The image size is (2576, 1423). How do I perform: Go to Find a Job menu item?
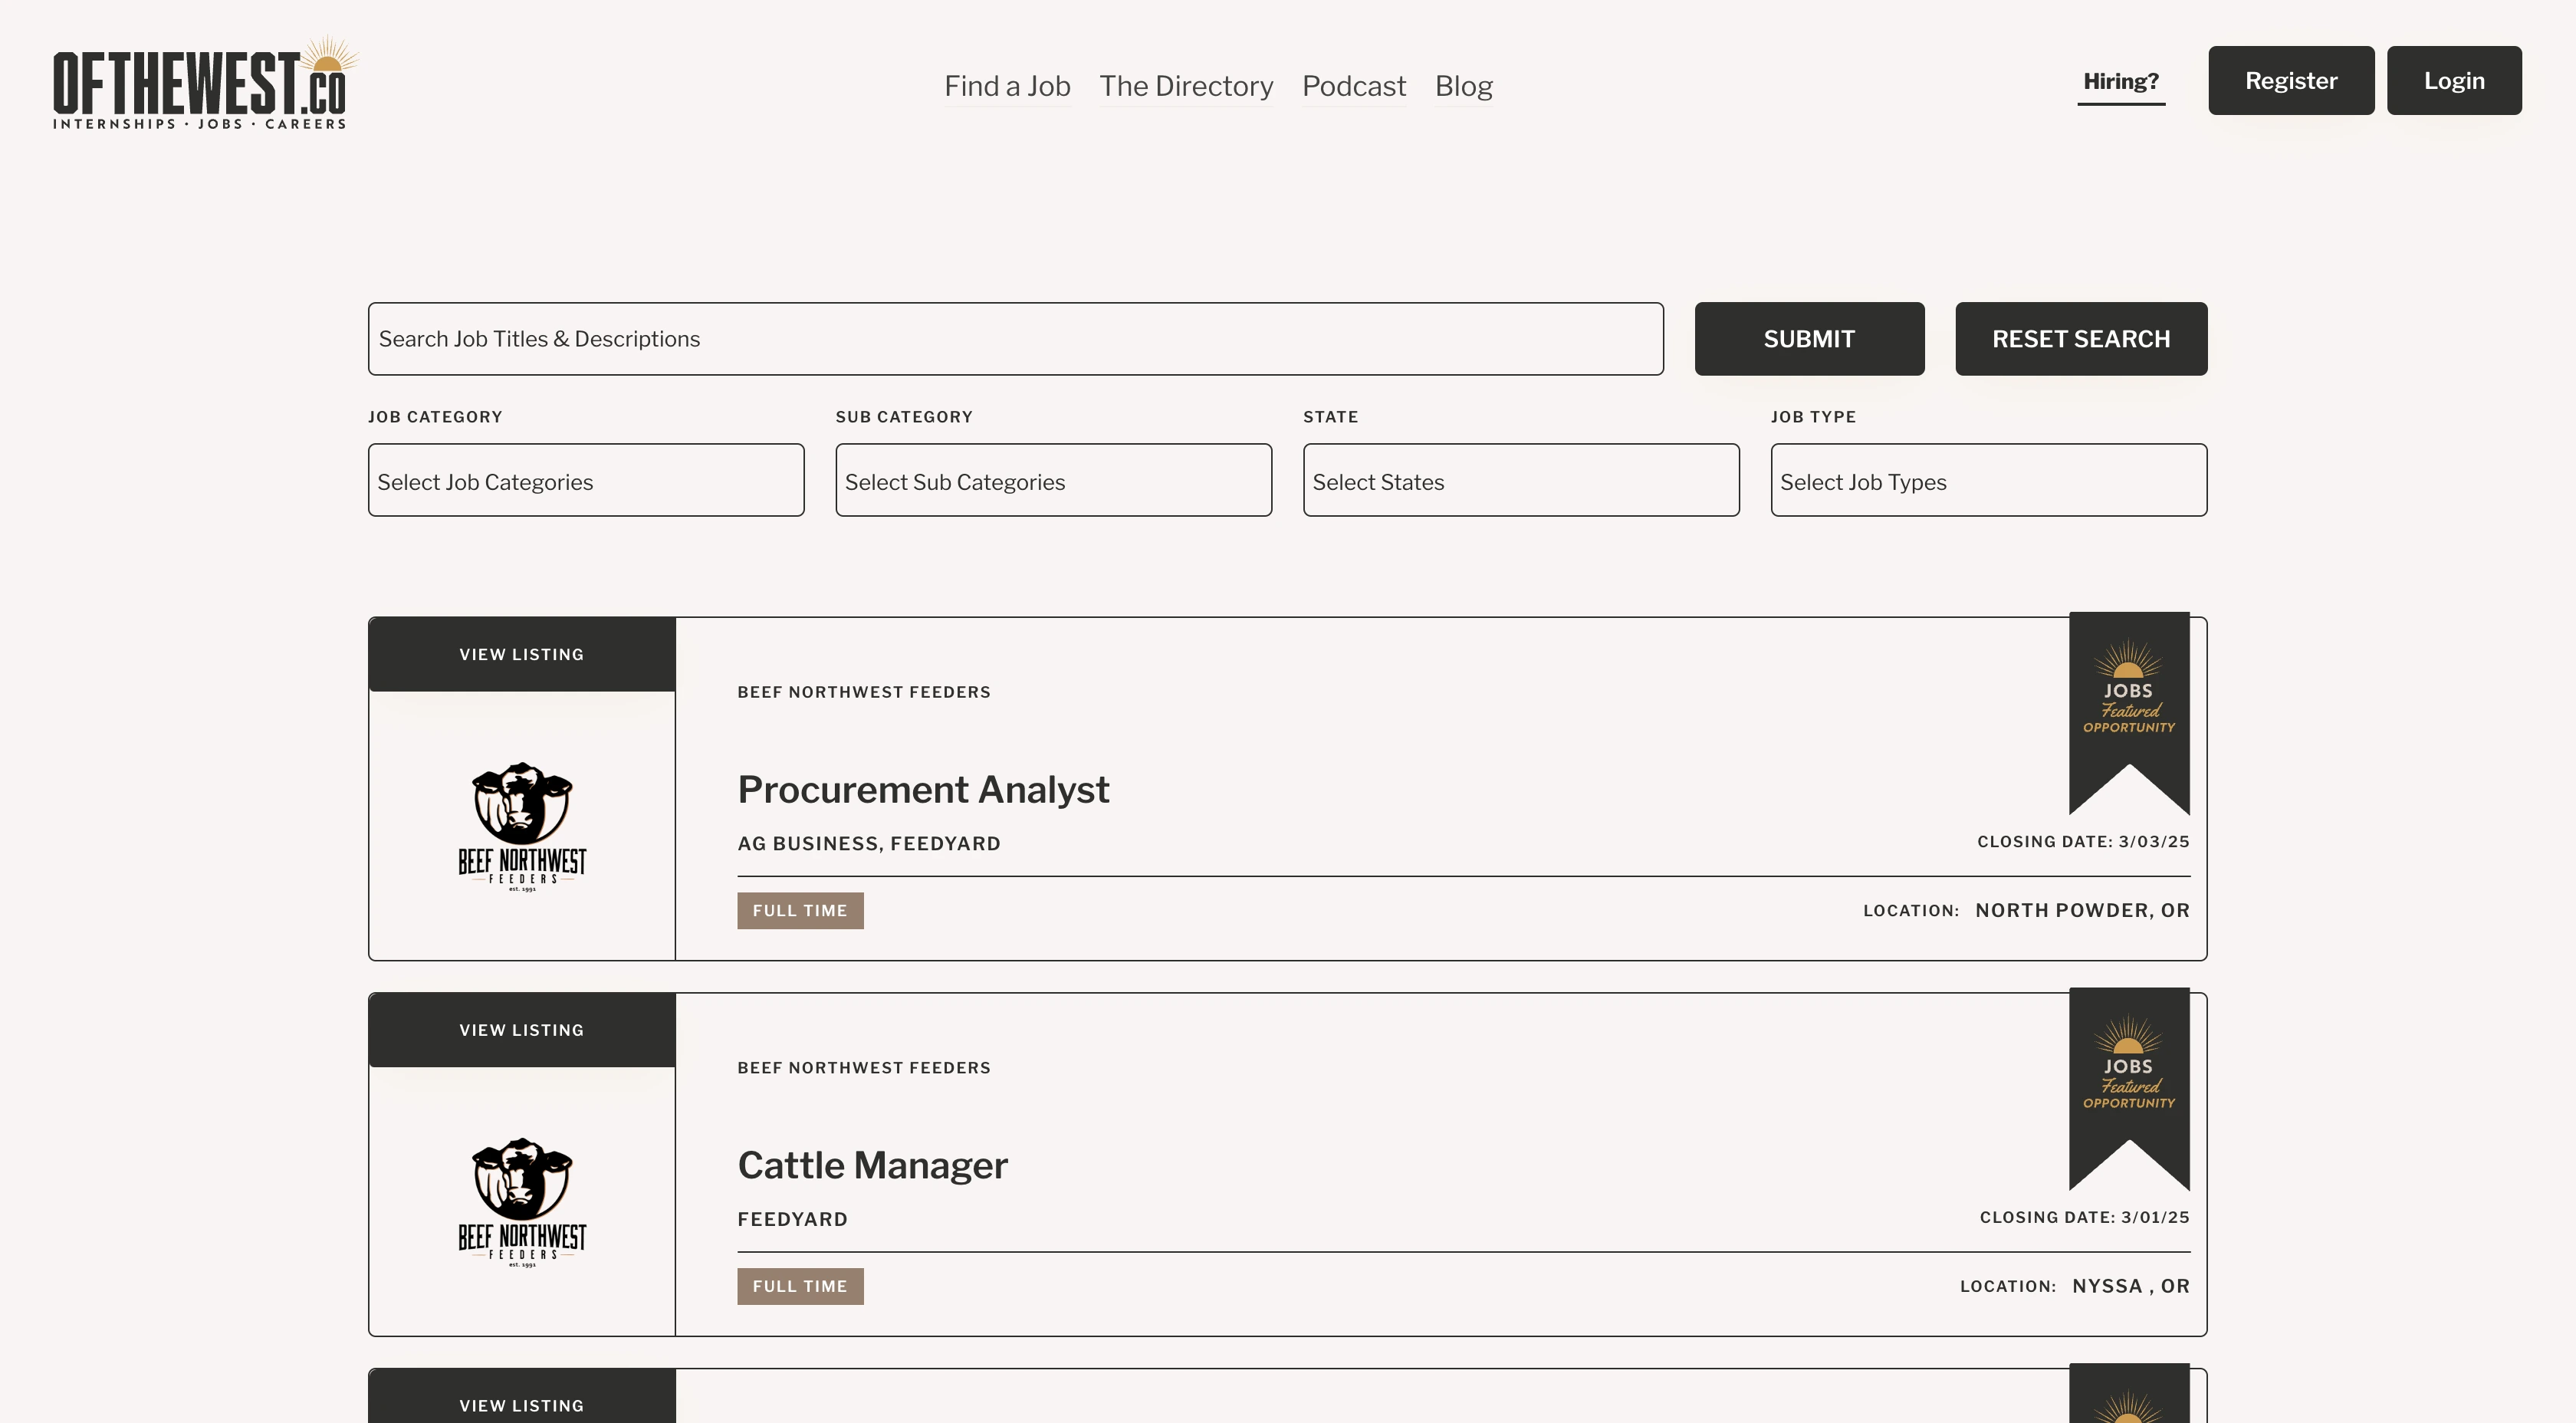tap(1007, 86)
